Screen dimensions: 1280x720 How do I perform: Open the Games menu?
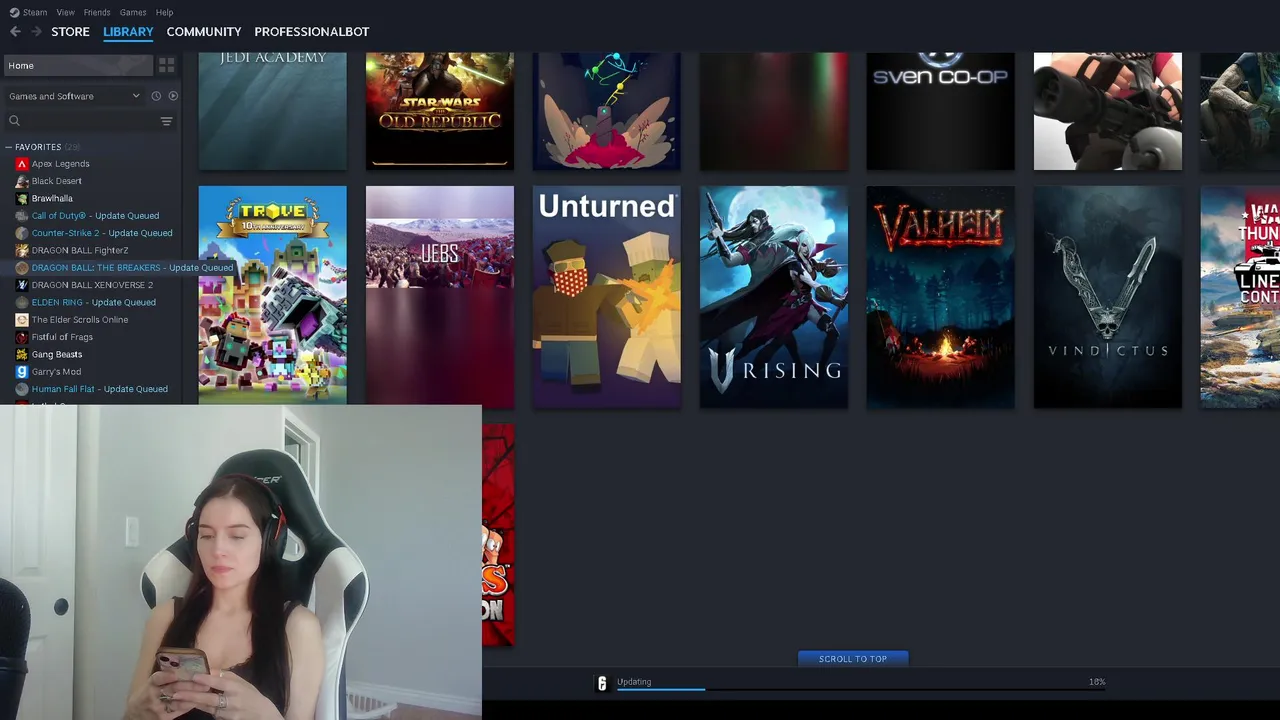click(x=133, y=12)
